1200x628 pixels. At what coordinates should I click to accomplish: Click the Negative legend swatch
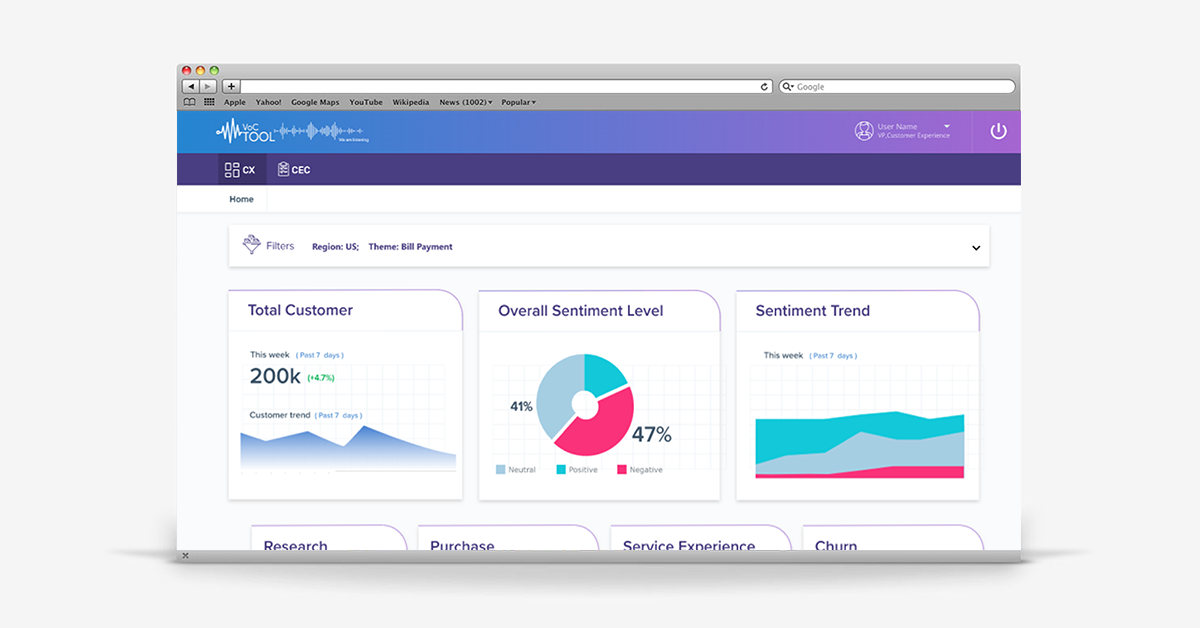pos(622,469)
